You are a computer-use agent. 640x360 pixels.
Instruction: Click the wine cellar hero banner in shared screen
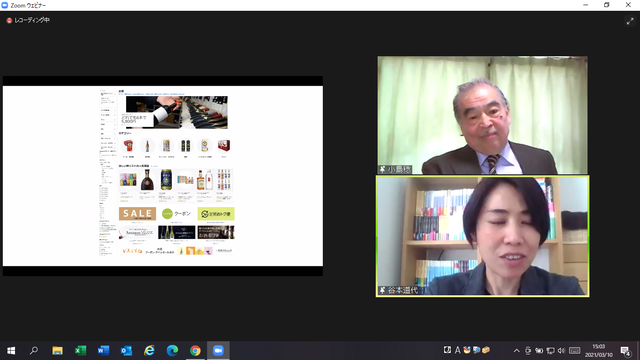pos(177,112)
